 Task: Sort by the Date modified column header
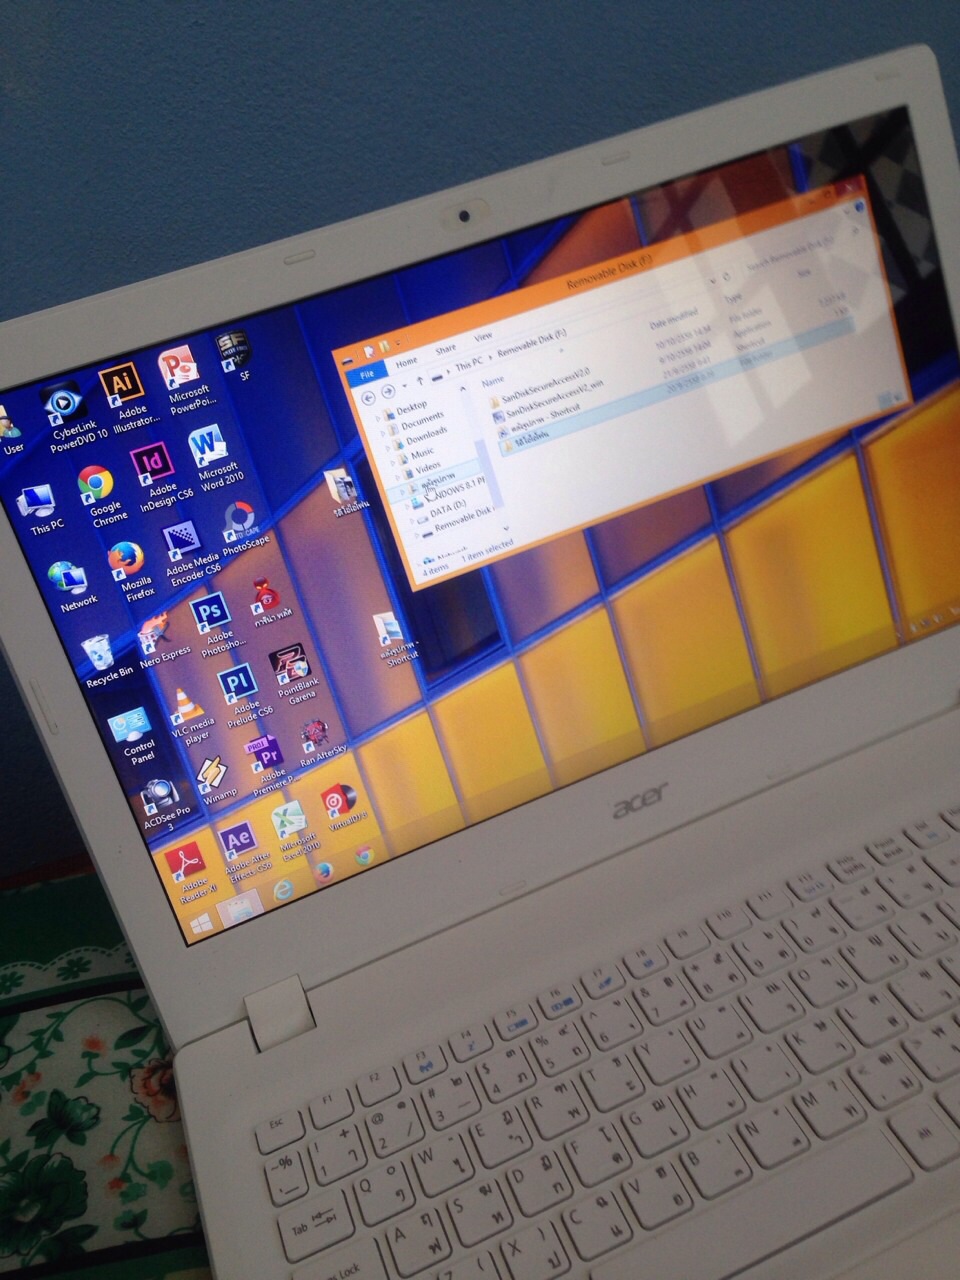[673, 319]
